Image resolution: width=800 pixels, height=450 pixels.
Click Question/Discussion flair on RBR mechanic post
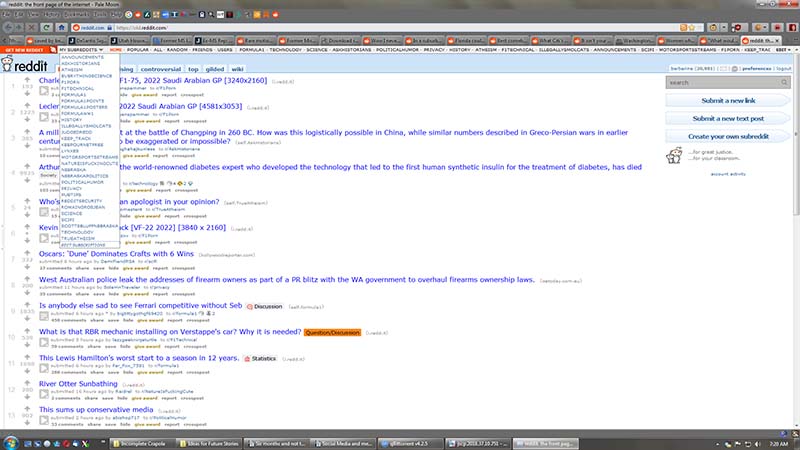tap(333, 332)
